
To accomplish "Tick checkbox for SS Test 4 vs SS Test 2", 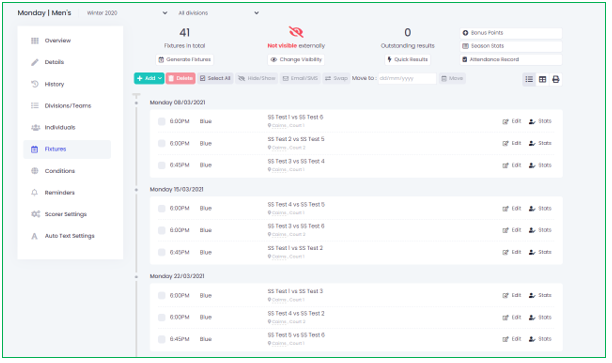I will (162, 317).
